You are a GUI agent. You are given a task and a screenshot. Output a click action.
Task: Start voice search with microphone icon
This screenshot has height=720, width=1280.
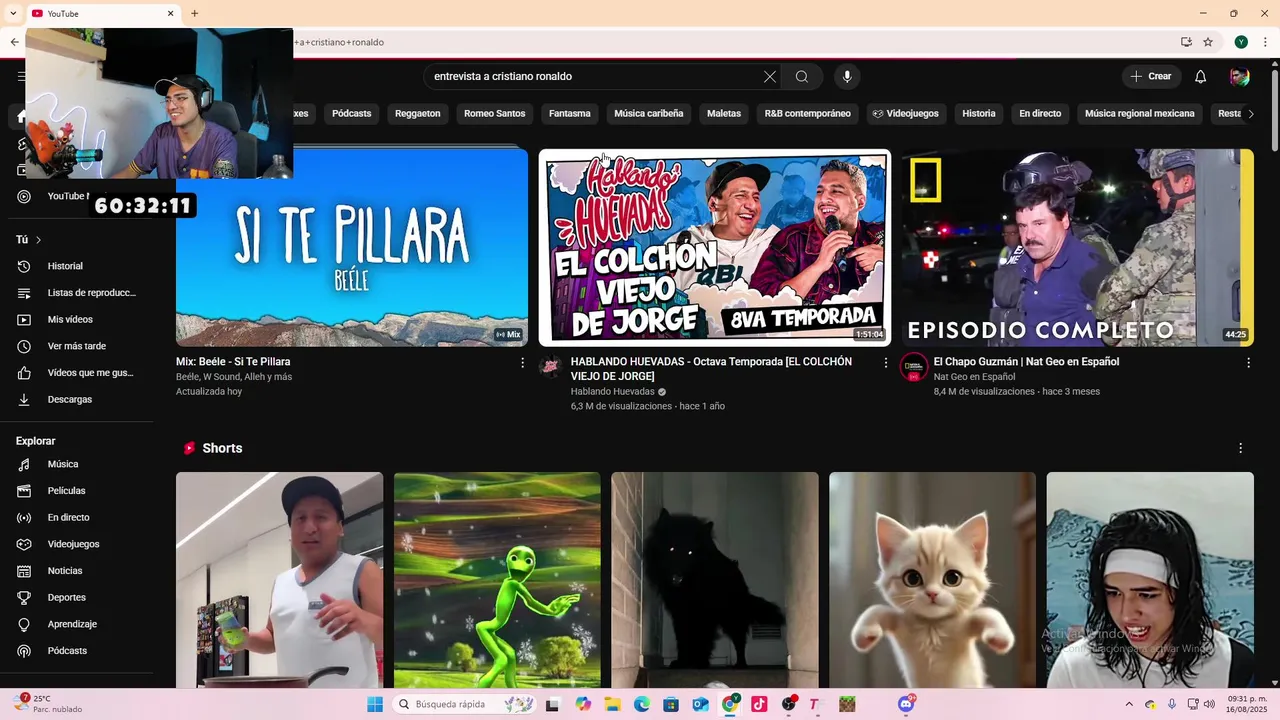[847, 77]
